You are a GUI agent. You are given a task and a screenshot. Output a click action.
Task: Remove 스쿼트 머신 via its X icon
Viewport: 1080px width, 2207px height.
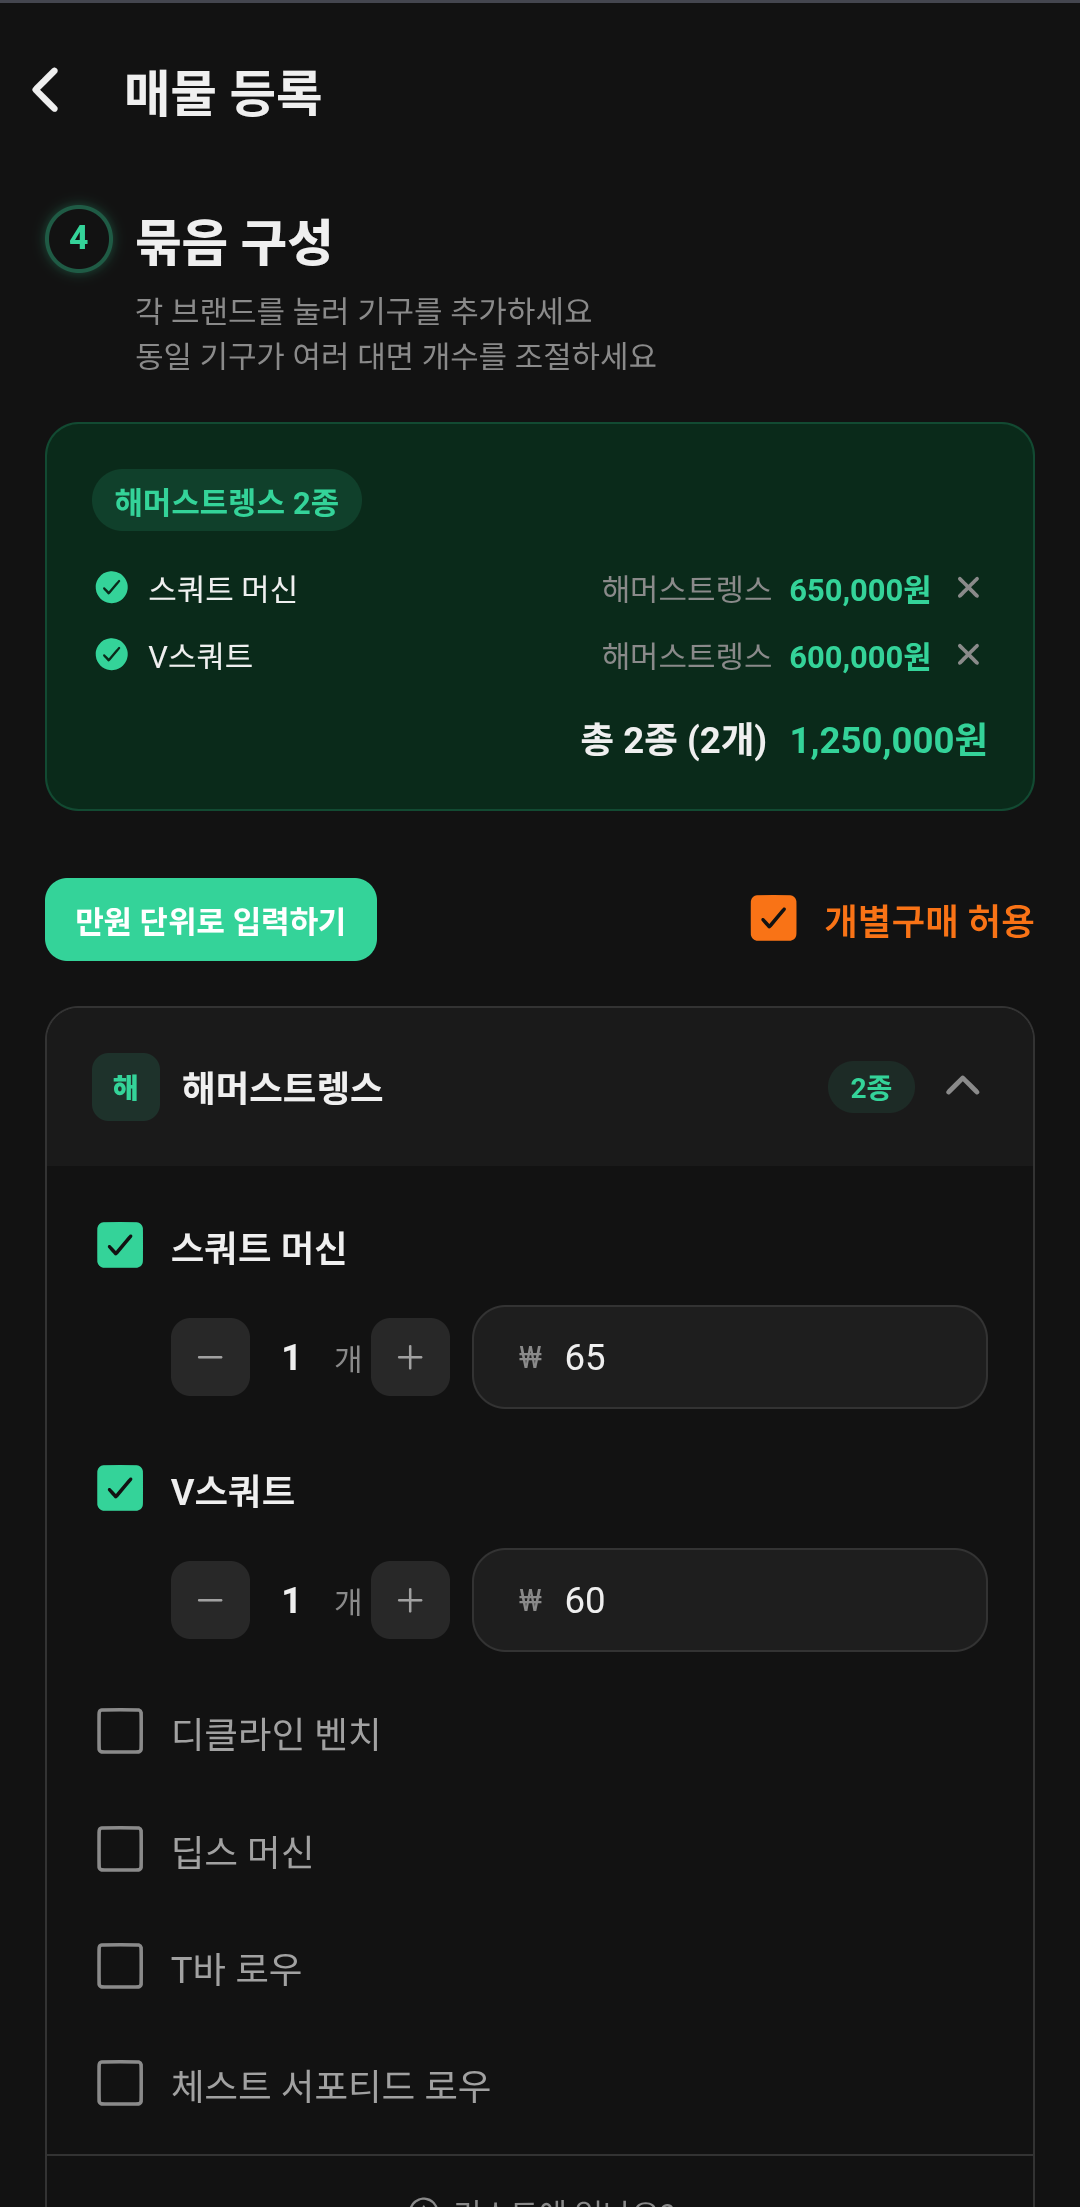click(x=968, y=589)
